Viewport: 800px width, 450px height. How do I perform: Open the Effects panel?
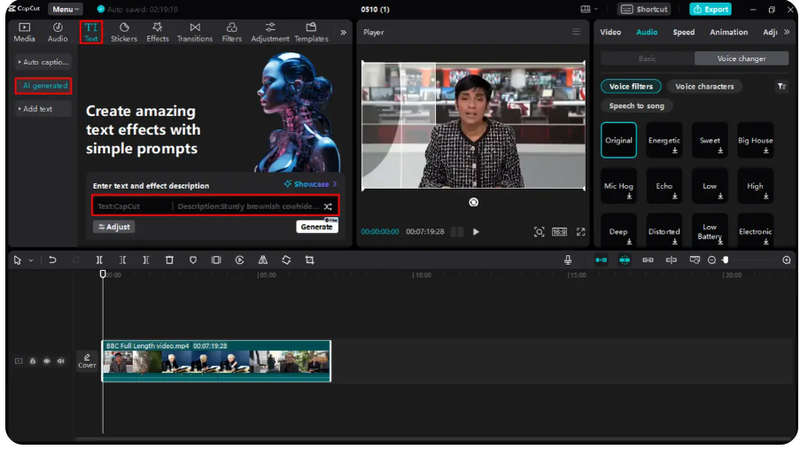point(158,32)
